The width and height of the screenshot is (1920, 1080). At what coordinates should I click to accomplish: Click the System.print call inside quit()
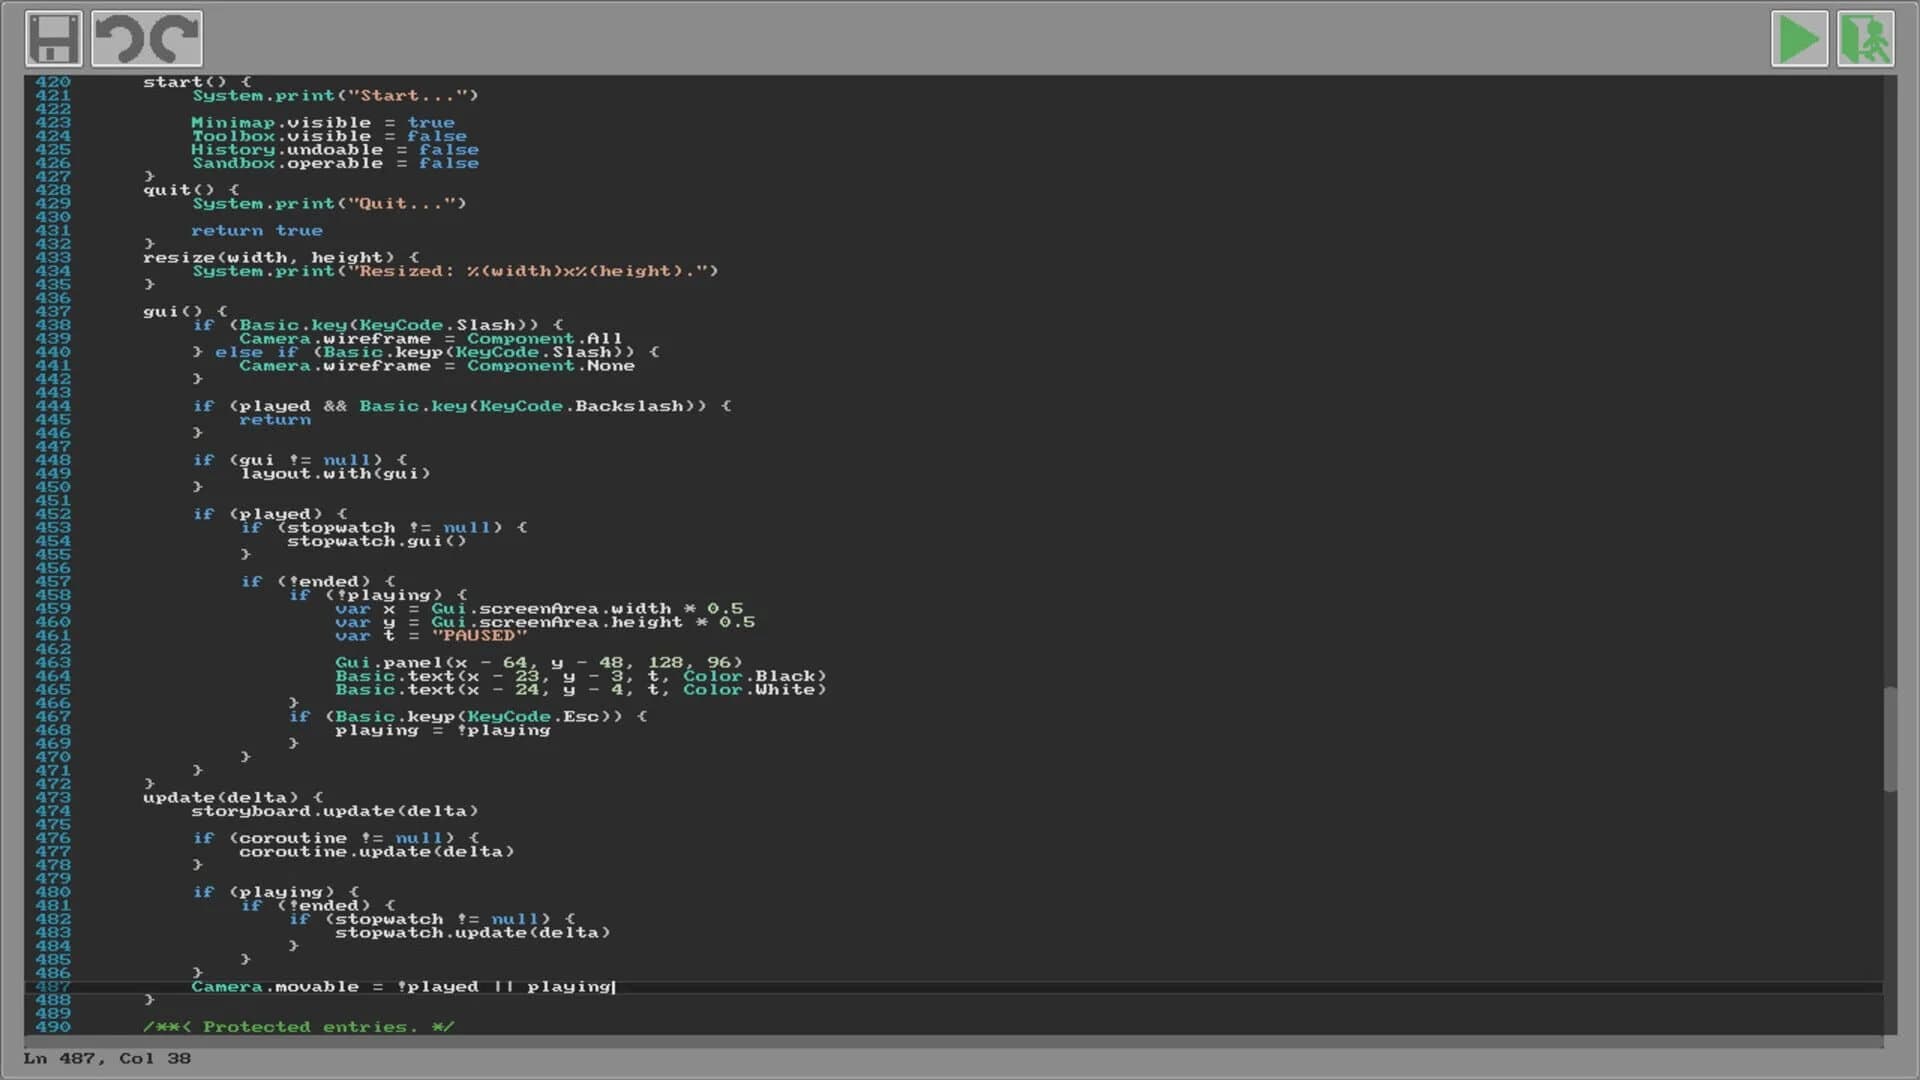330,203
